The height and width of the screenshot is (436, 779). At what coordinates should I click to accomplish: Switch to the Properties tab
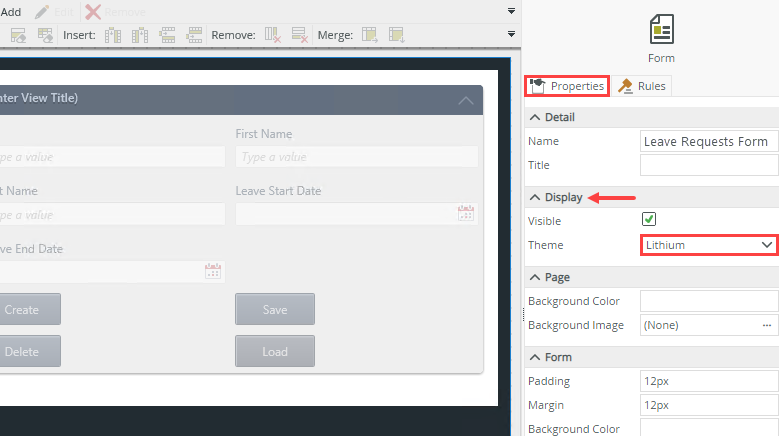(x=567, y=86)
